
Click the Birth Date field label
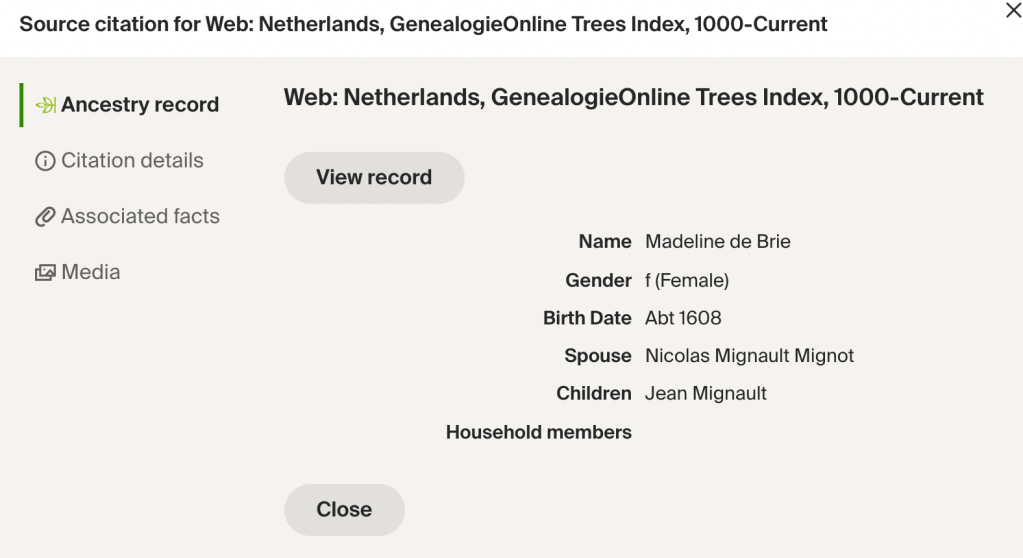coord(587,318)
